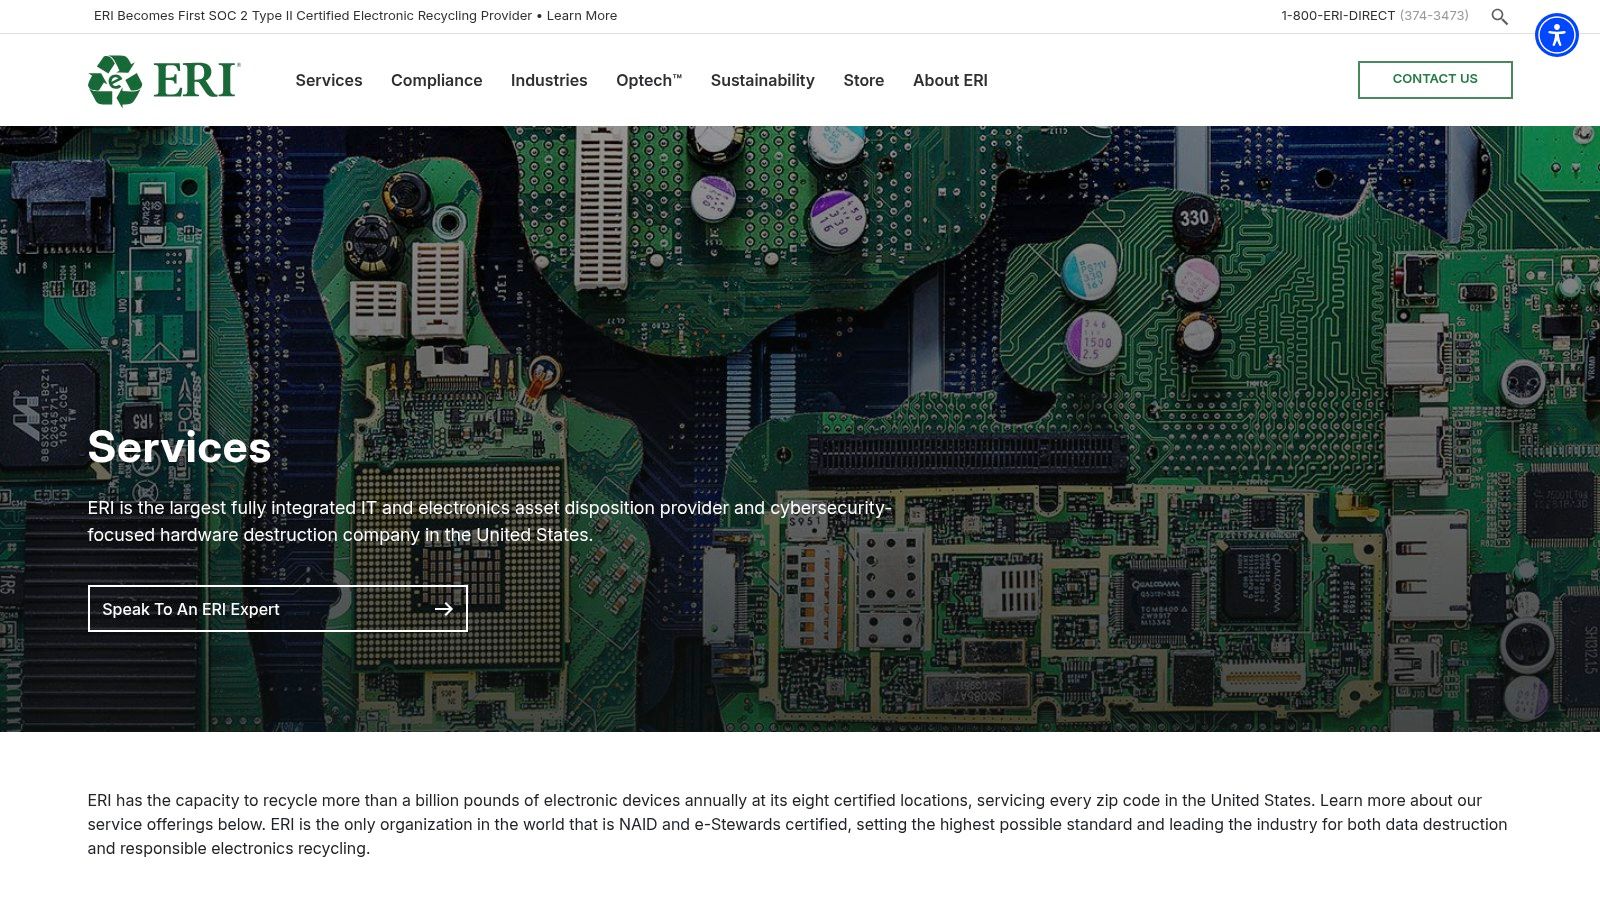Click the paragraph about eight certified locations
The image size is (1600, 900).
point(797,824)
